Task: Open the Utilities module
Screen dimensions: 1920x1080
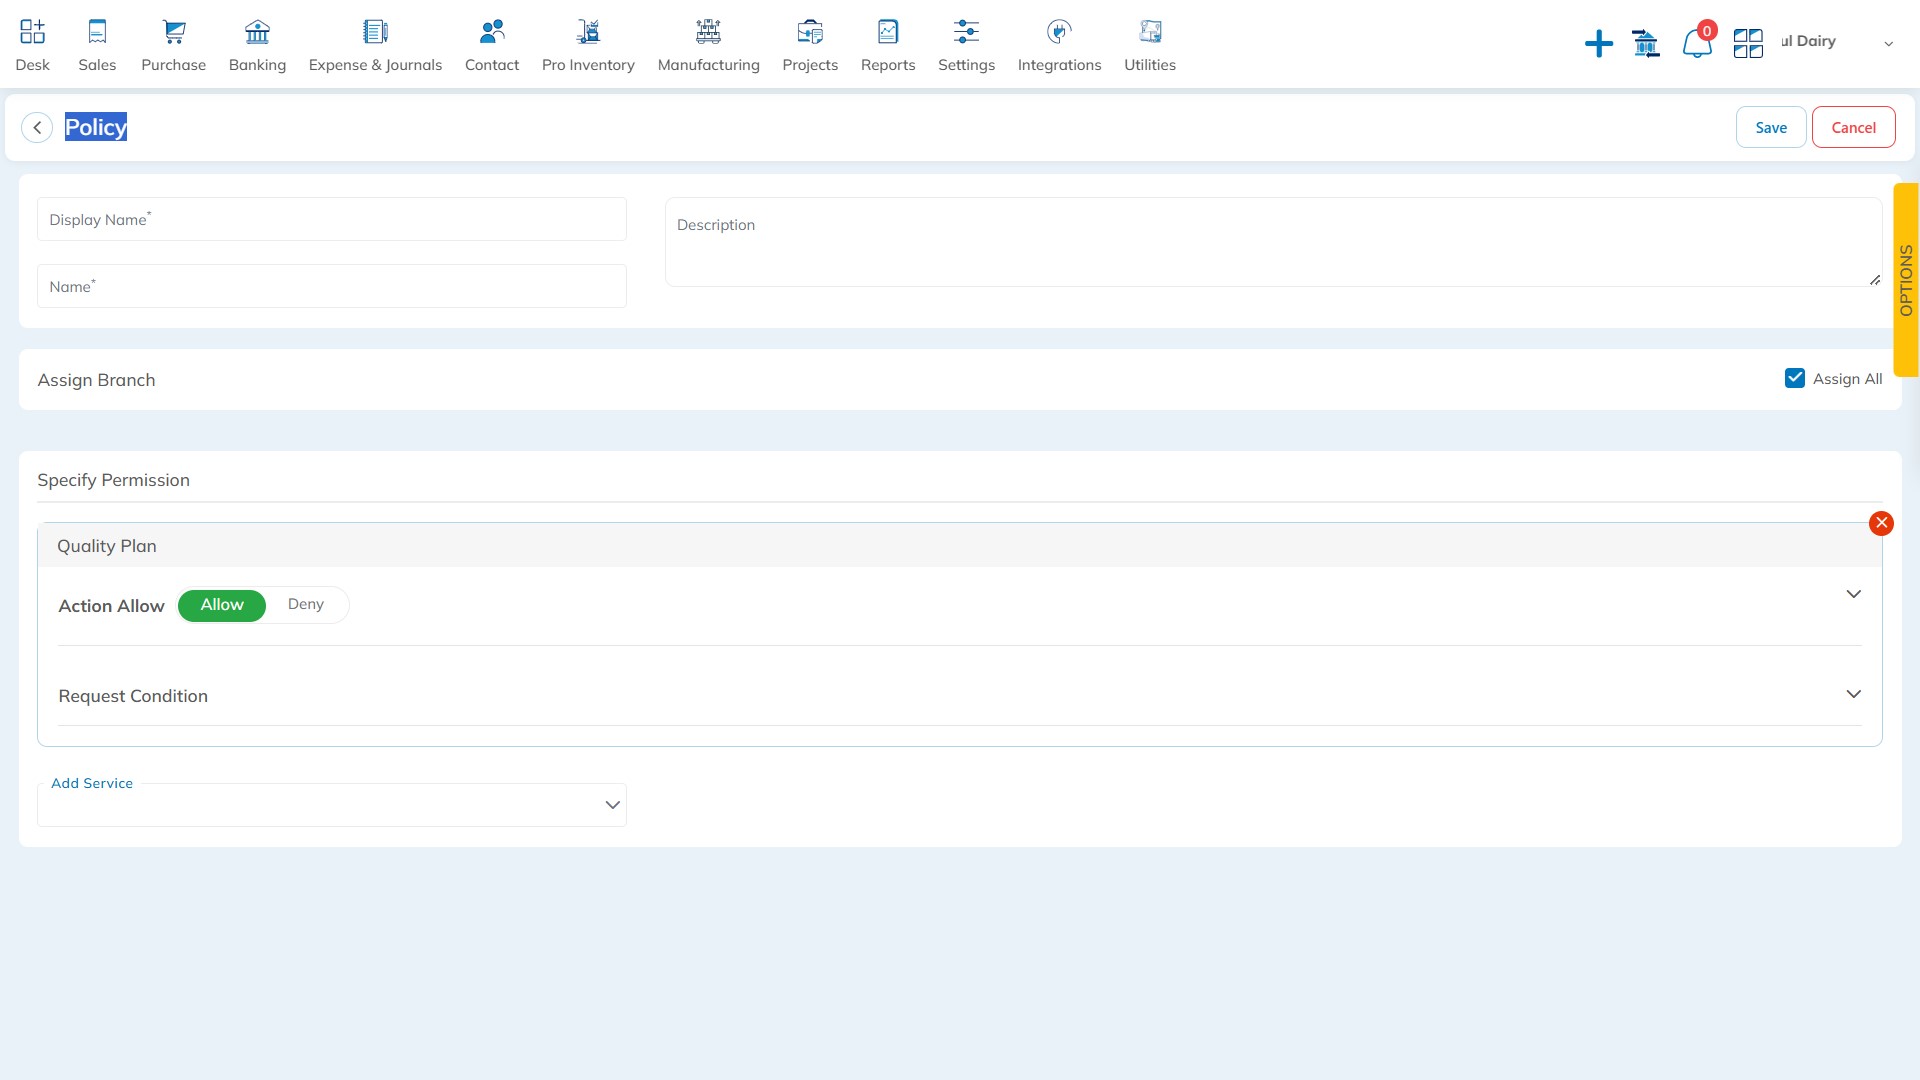Action: pos(1149,42)
